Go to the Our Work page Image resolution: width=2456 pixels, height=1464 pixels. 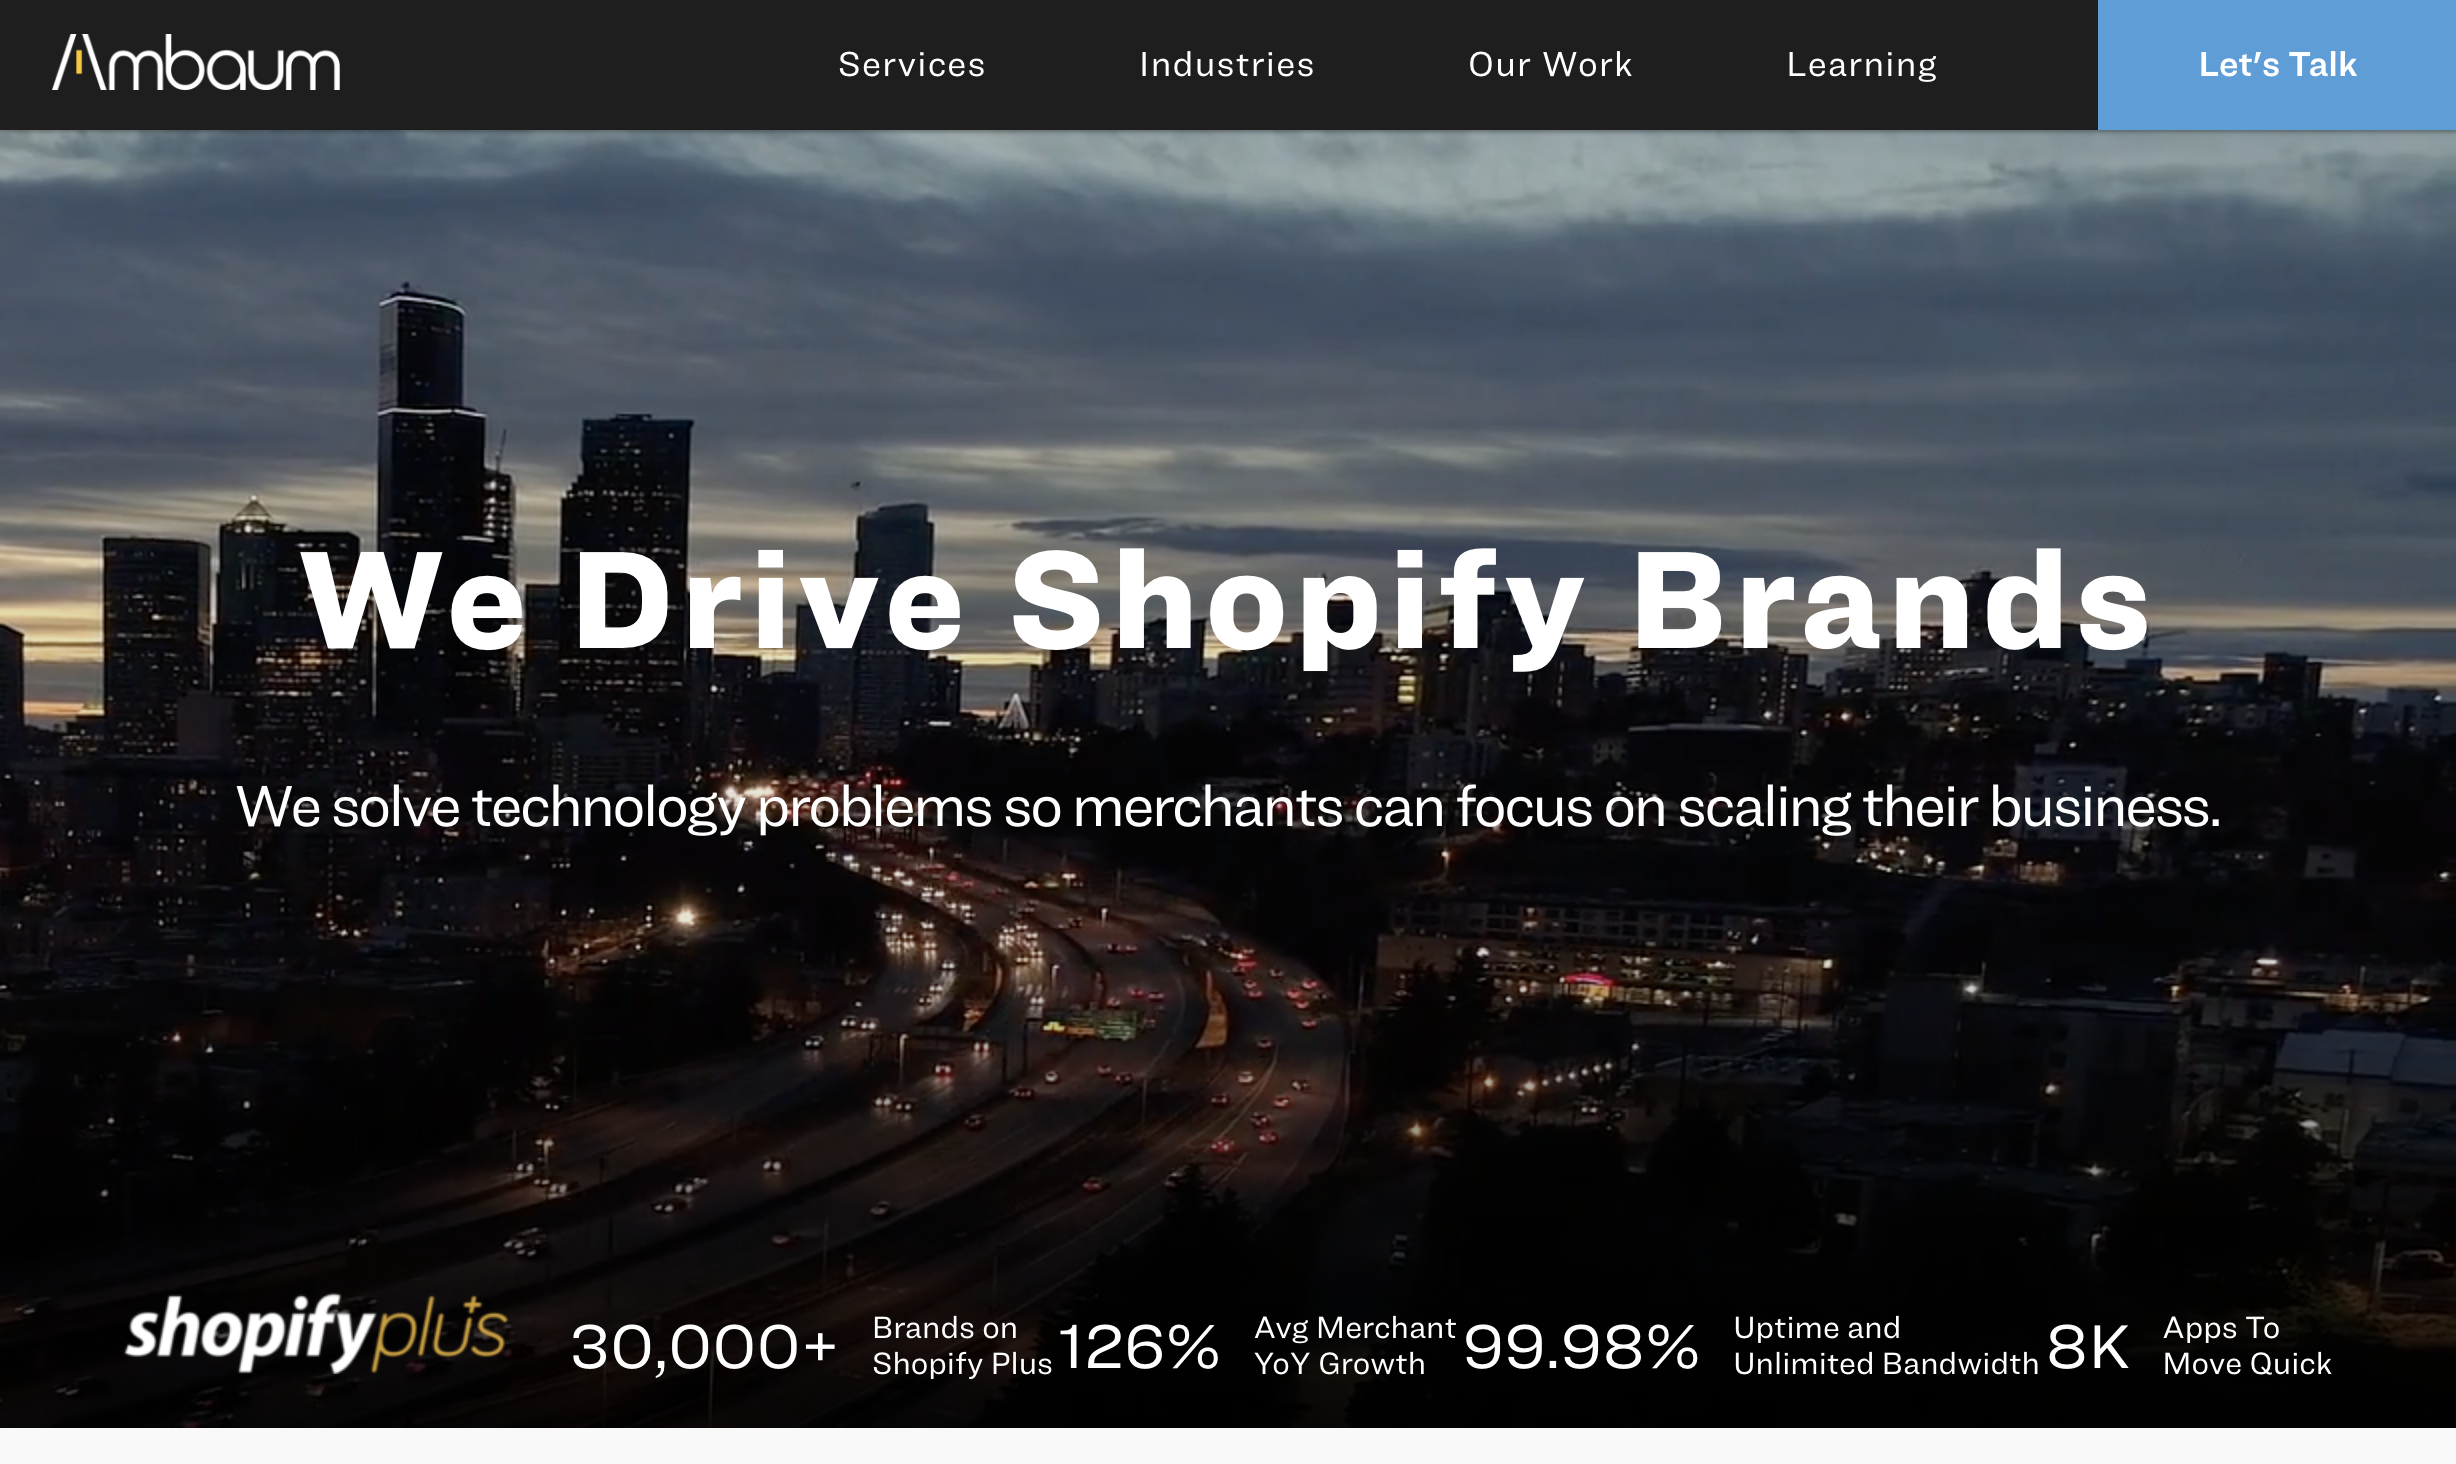point(1549,65)
